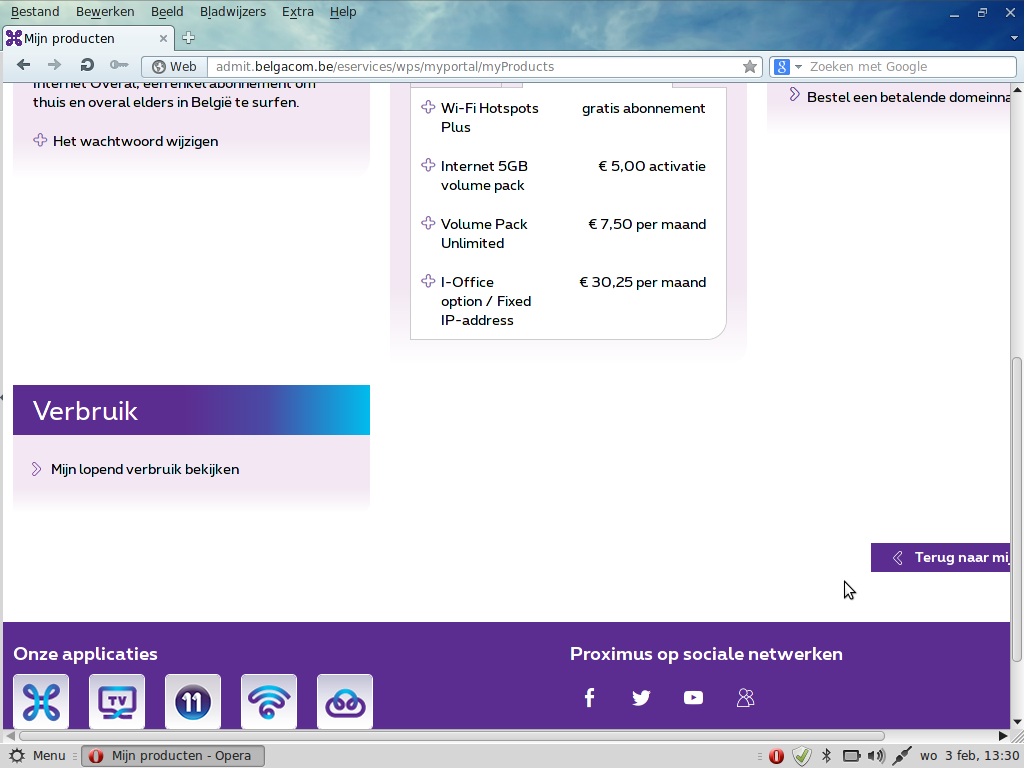The width and height of the screenshot is (1024, 768).
Task: Click 'Mijn lopend verbruik bekijken' link
Action: coord(145,469)
